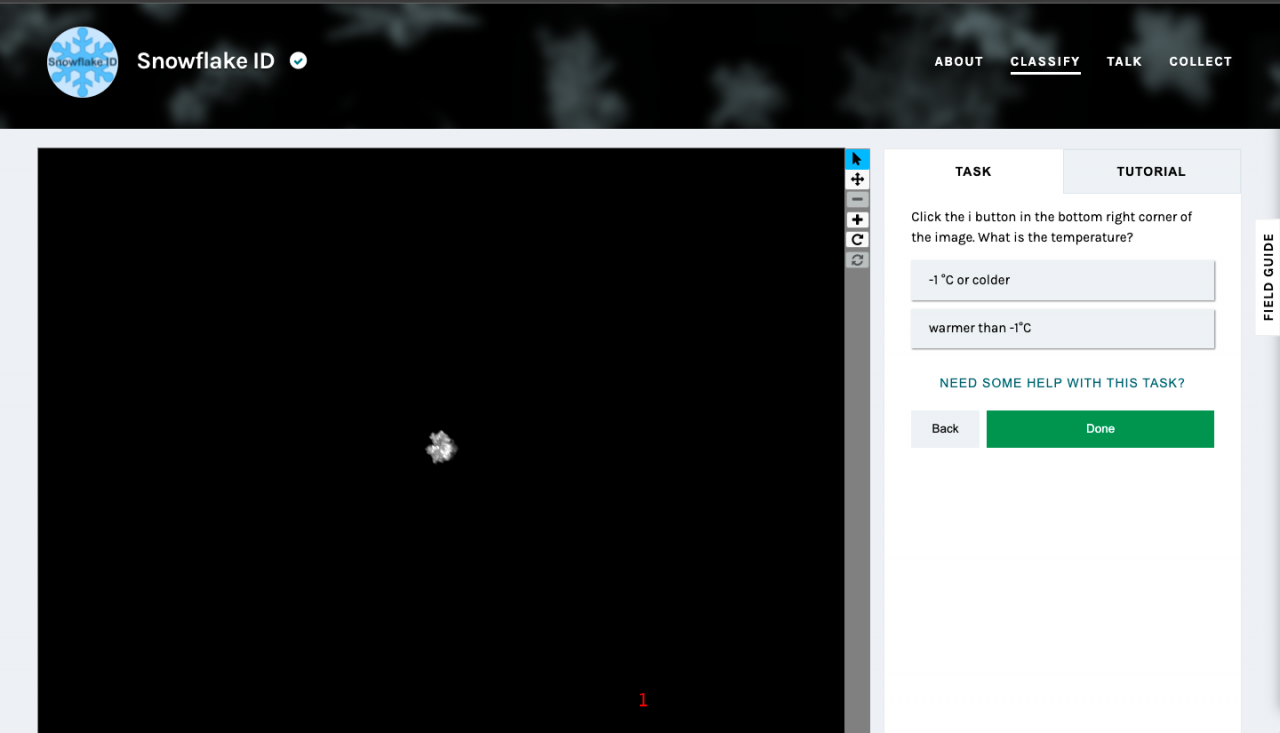Image resolution: width=1280 pixels, height=733 pixels.
Task: Click the reset image view icon
Action: [x=857, y=260]
